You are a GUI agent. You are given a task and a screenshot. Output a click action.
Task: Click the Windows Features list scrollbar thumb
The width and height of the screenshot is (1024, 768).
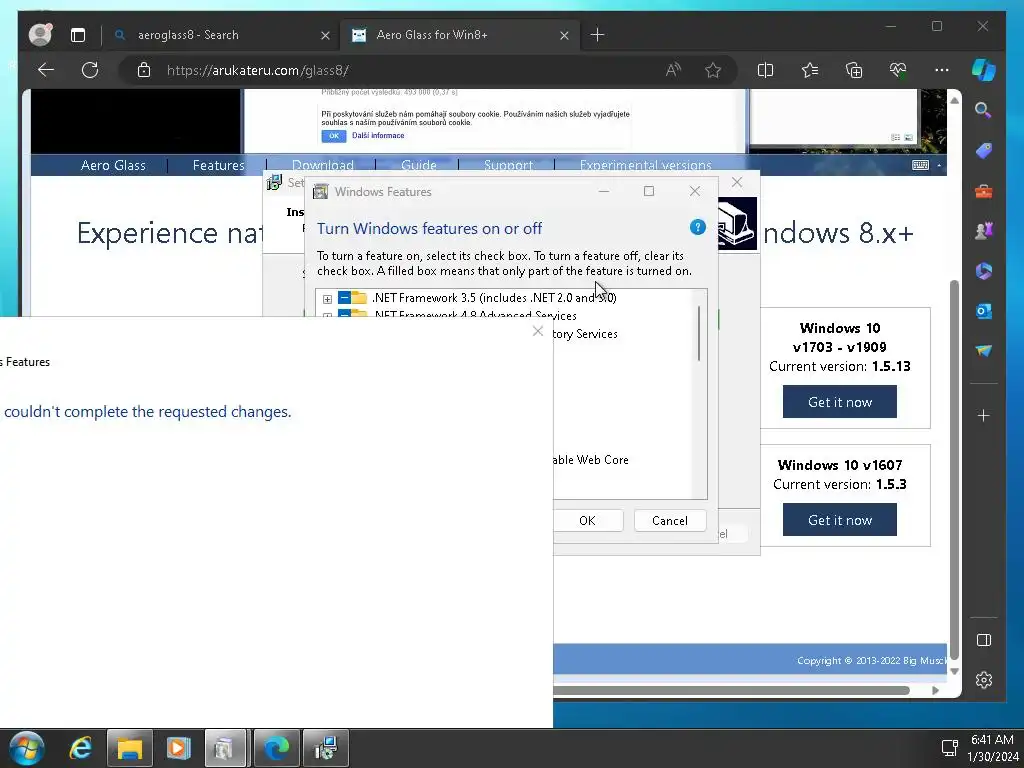[x=699, y=333]
